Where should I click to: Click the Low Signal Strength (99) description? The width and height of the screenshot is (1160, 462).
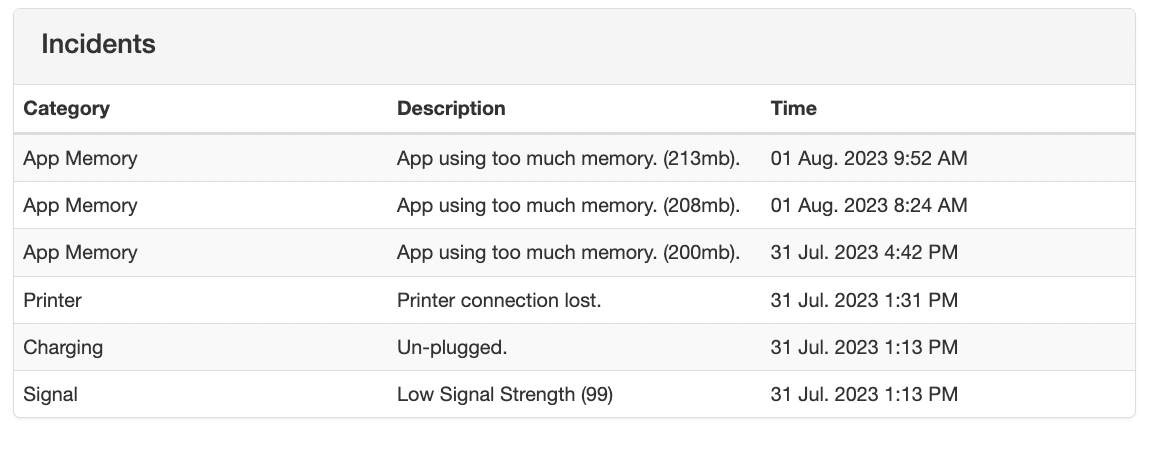click(x=505, y=394)
